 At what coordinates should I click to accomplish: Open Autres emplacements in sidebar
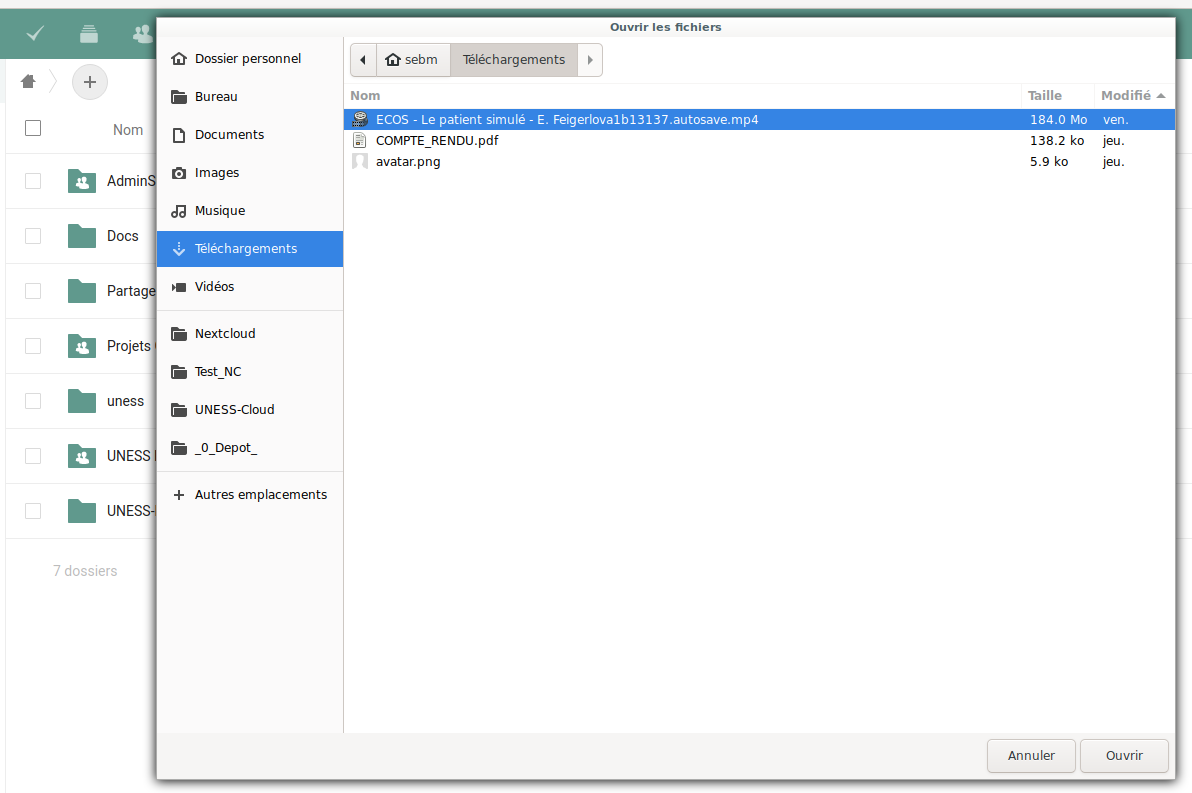tap(260, 495)
